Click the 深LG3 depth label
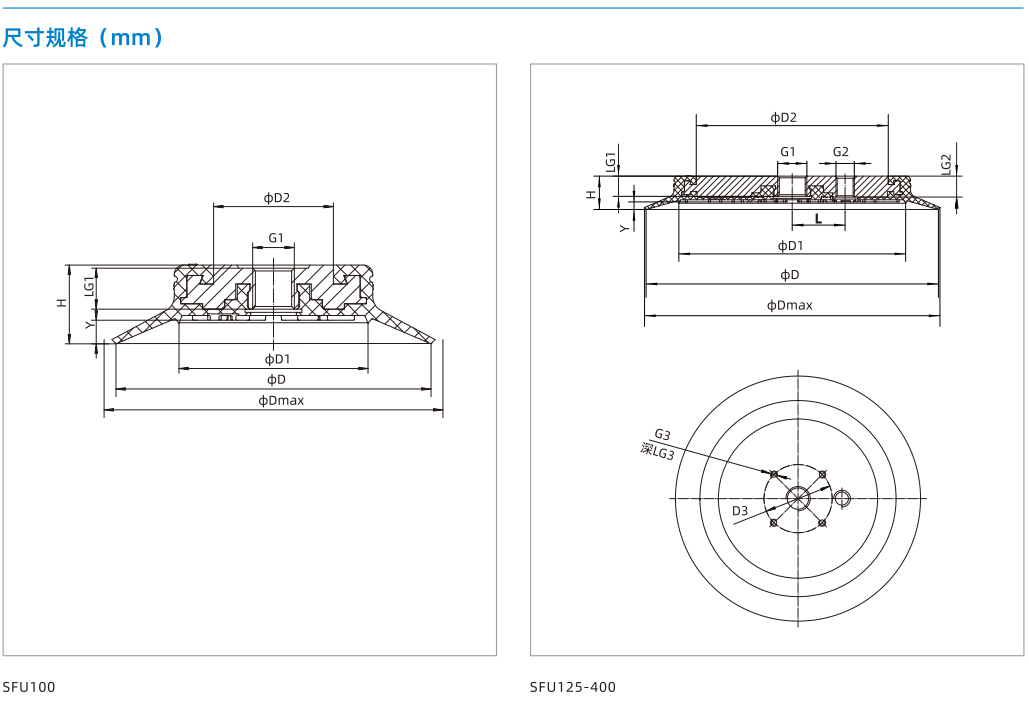This screenshot has height=702, width=1029. point(657,451)
